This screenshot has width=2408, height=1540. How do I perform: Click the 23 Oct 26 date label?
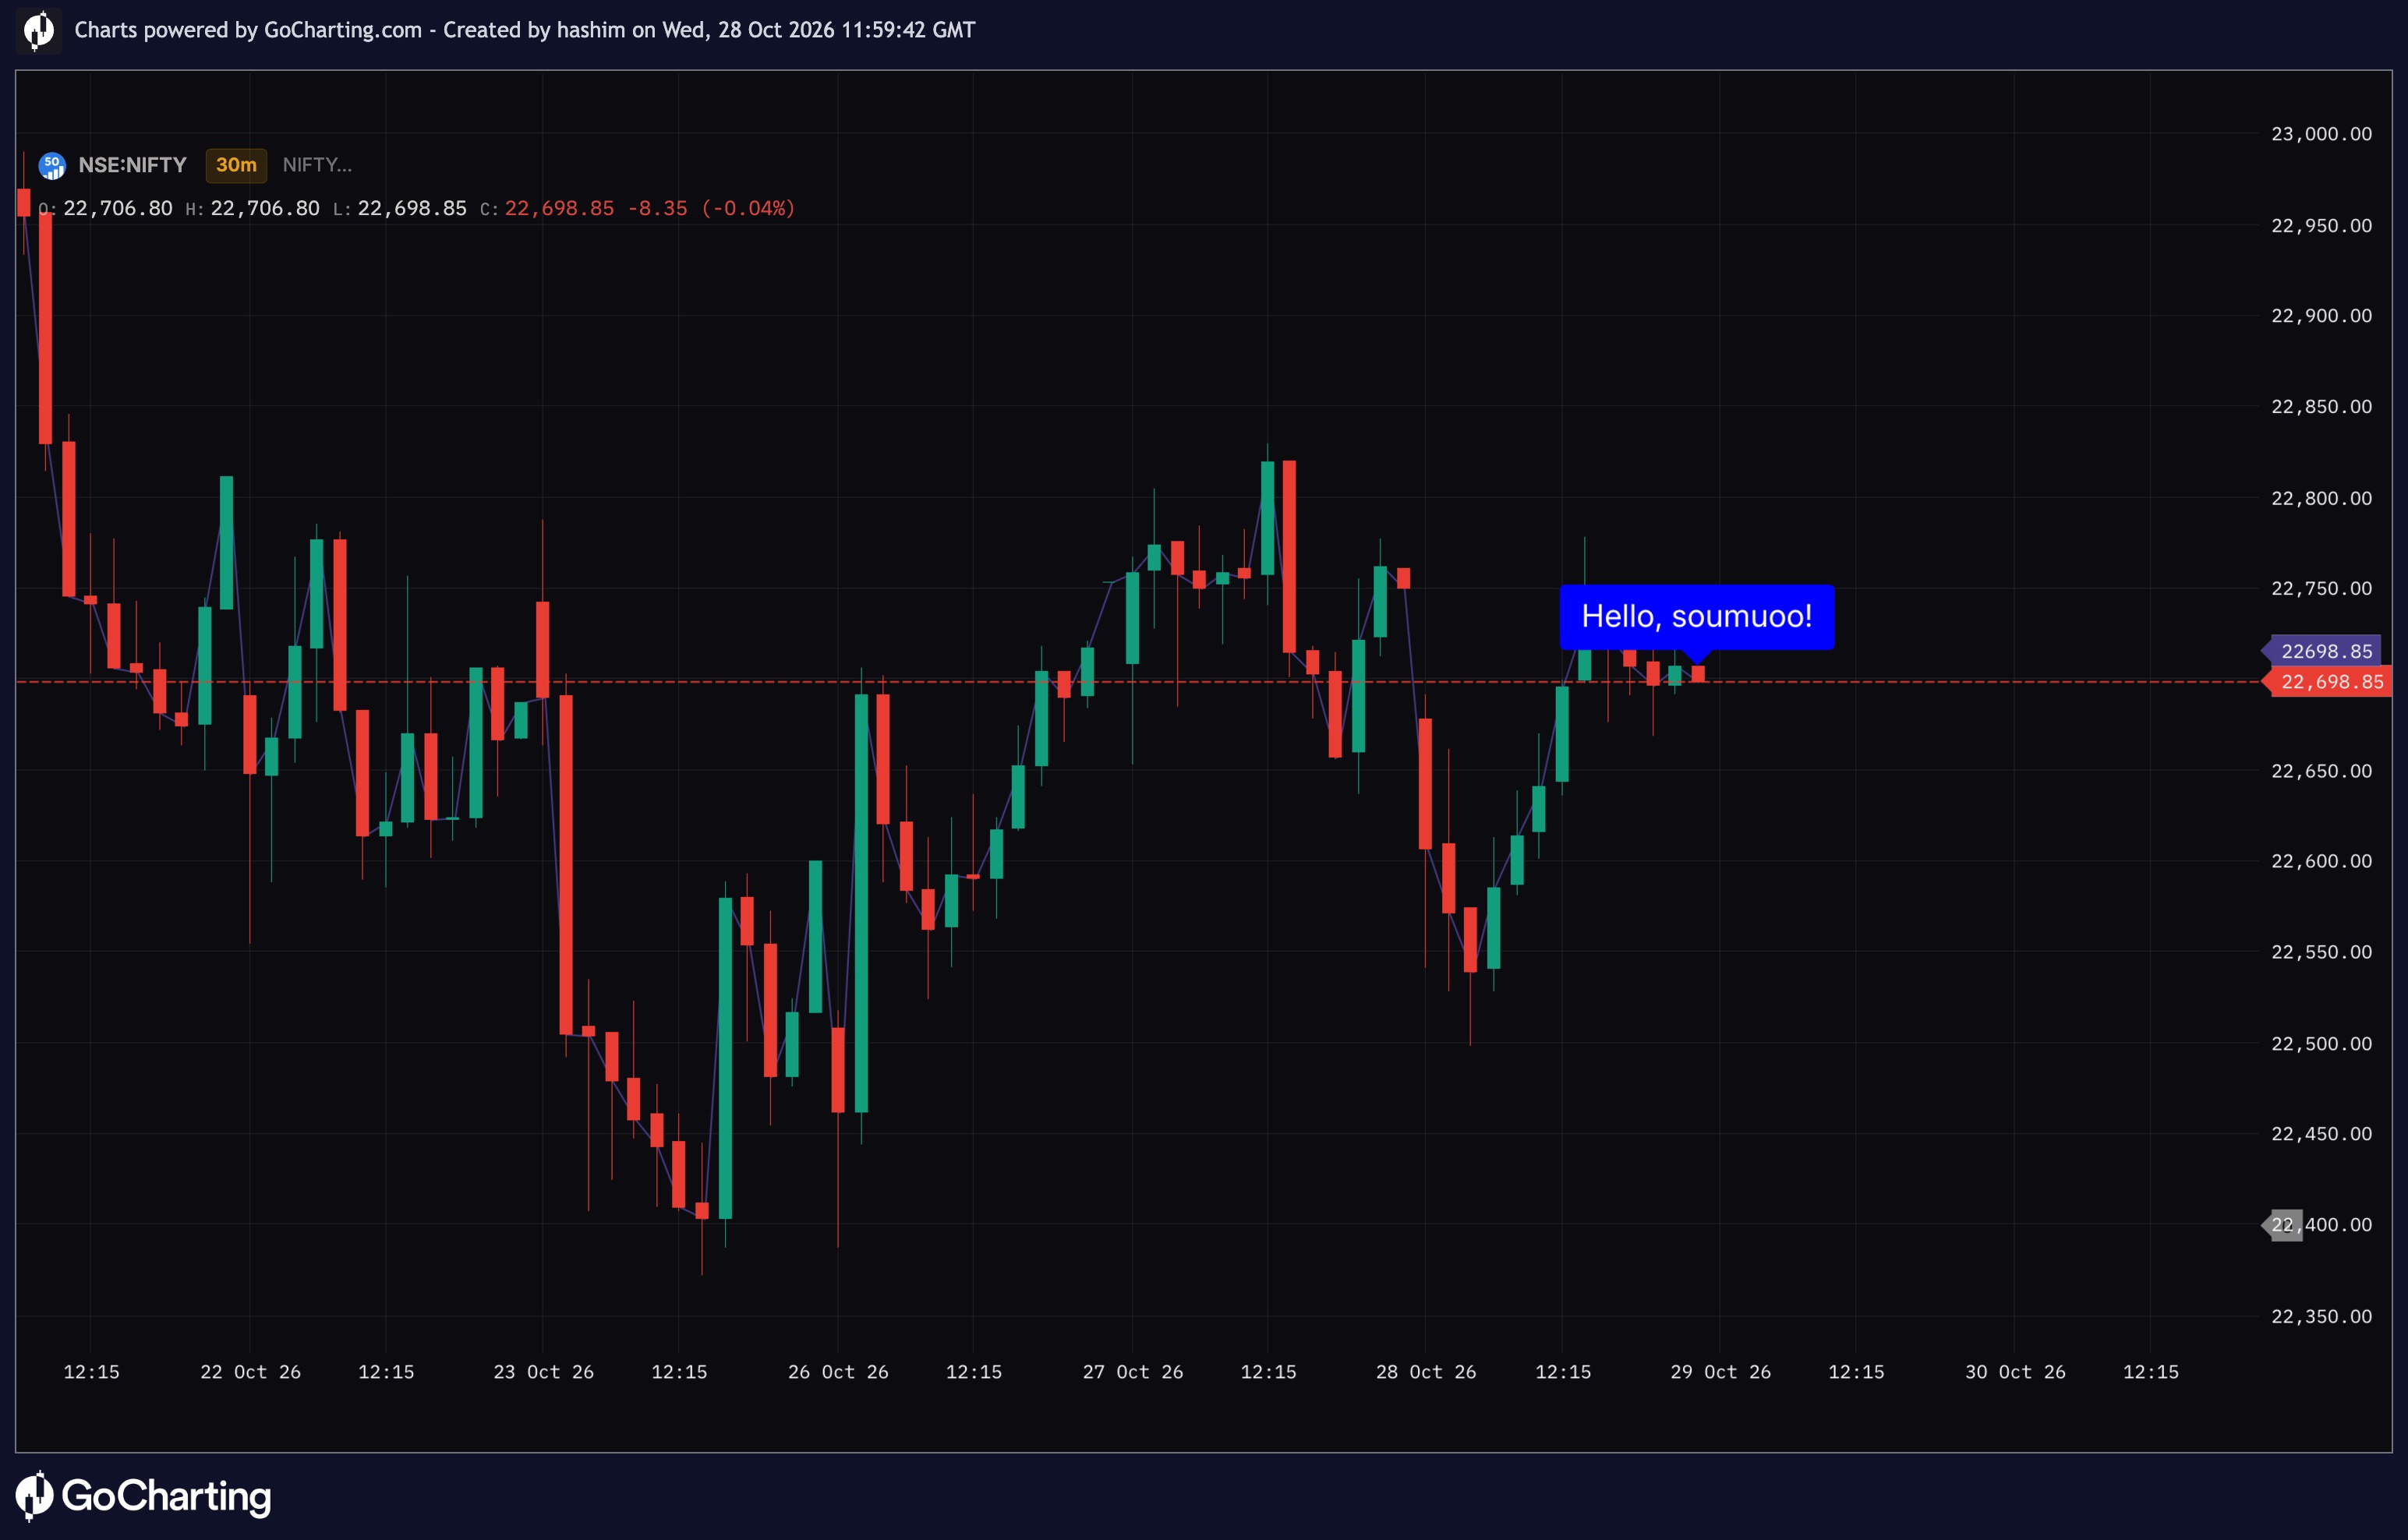543,1372
